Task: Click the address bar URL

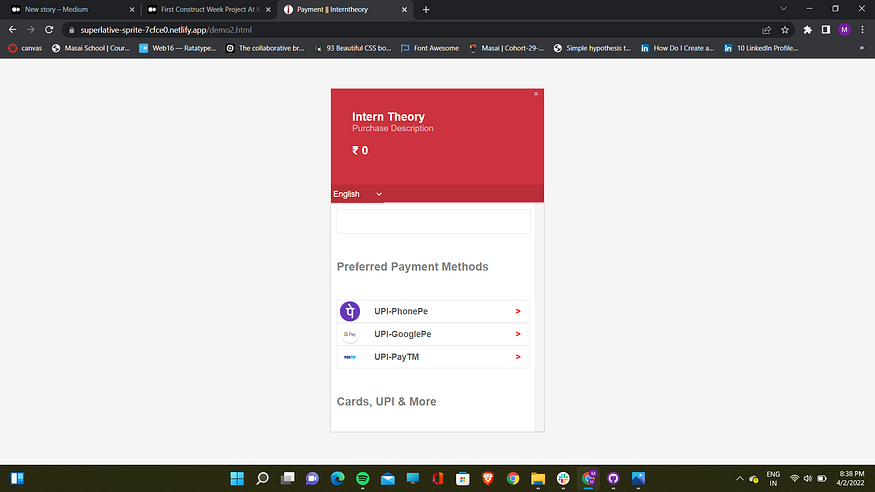Action: click(166, 30)
